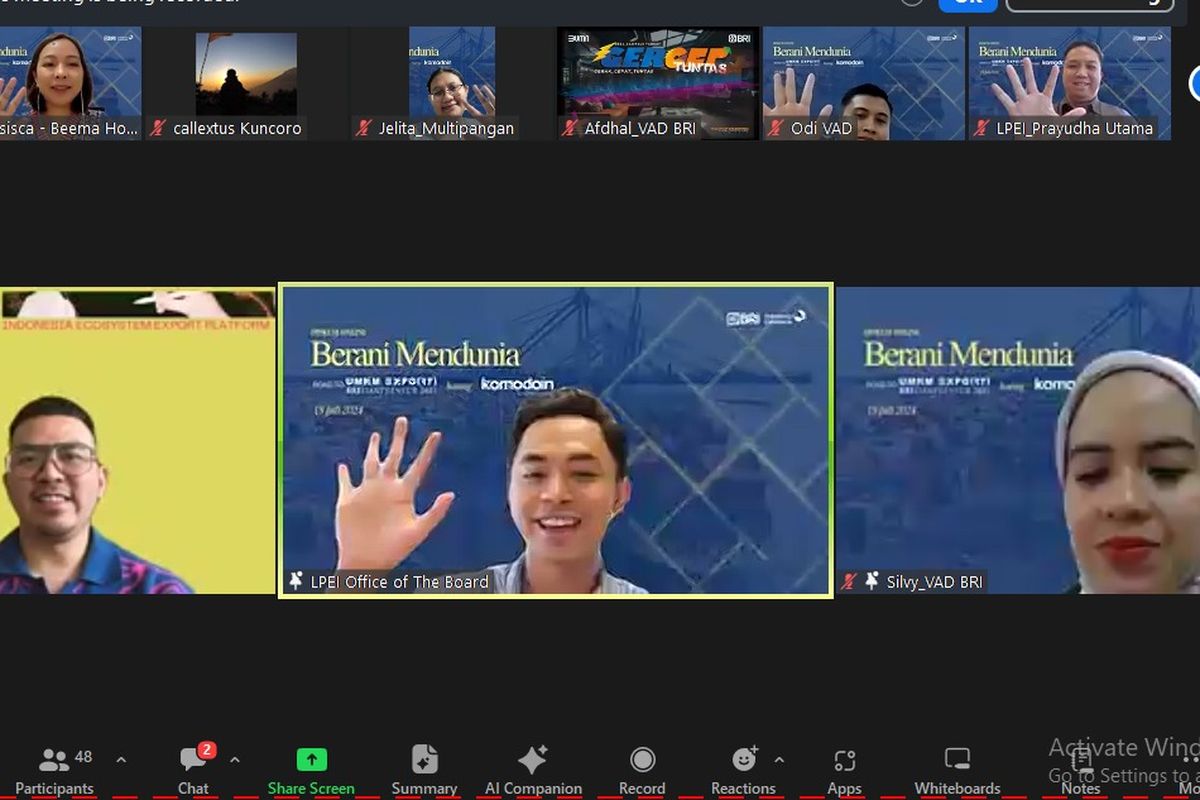
Task: Open Whiteboards
Action: [x=957, y=770]
